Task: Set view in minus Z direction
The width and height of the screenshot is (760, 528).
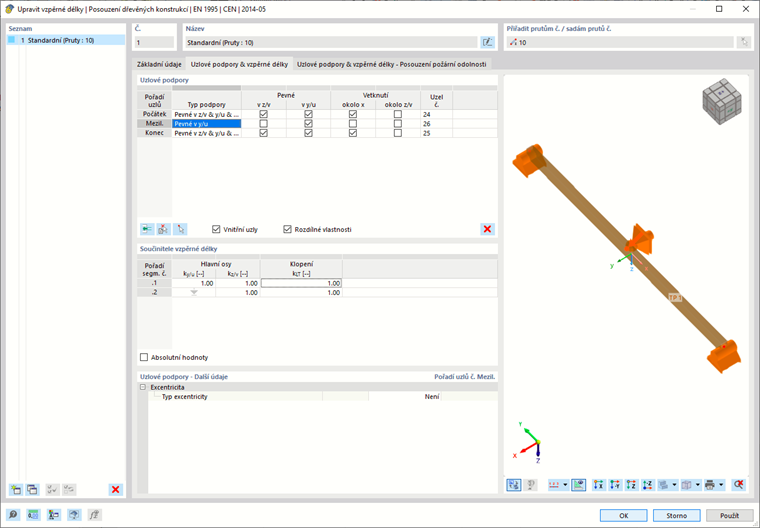Action: pos(648,484)
